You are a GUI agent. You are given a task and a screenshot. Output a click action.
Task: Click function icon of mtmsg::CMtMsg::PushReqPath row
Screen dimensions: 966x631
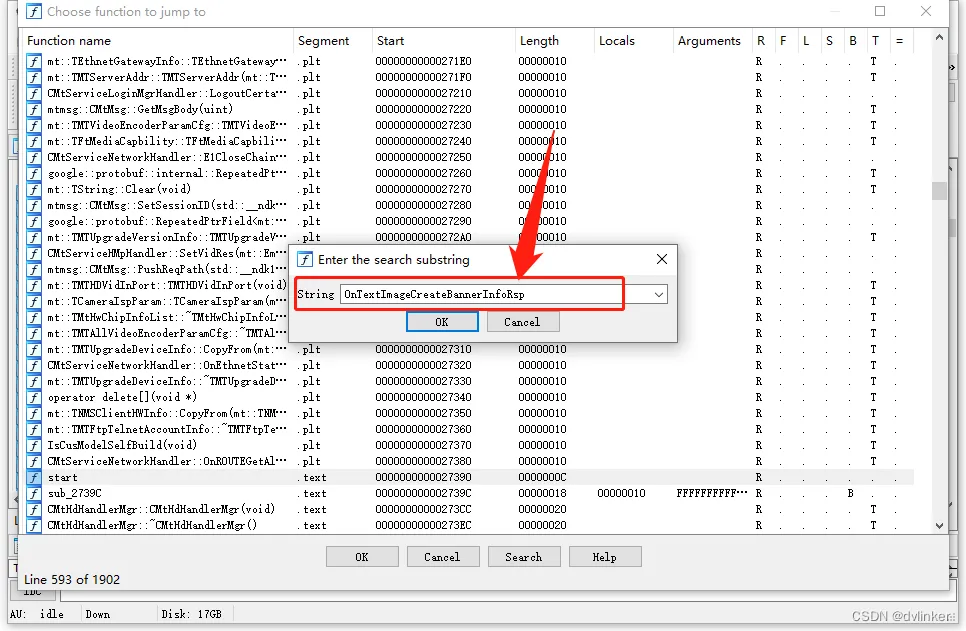tap(34, 270)
